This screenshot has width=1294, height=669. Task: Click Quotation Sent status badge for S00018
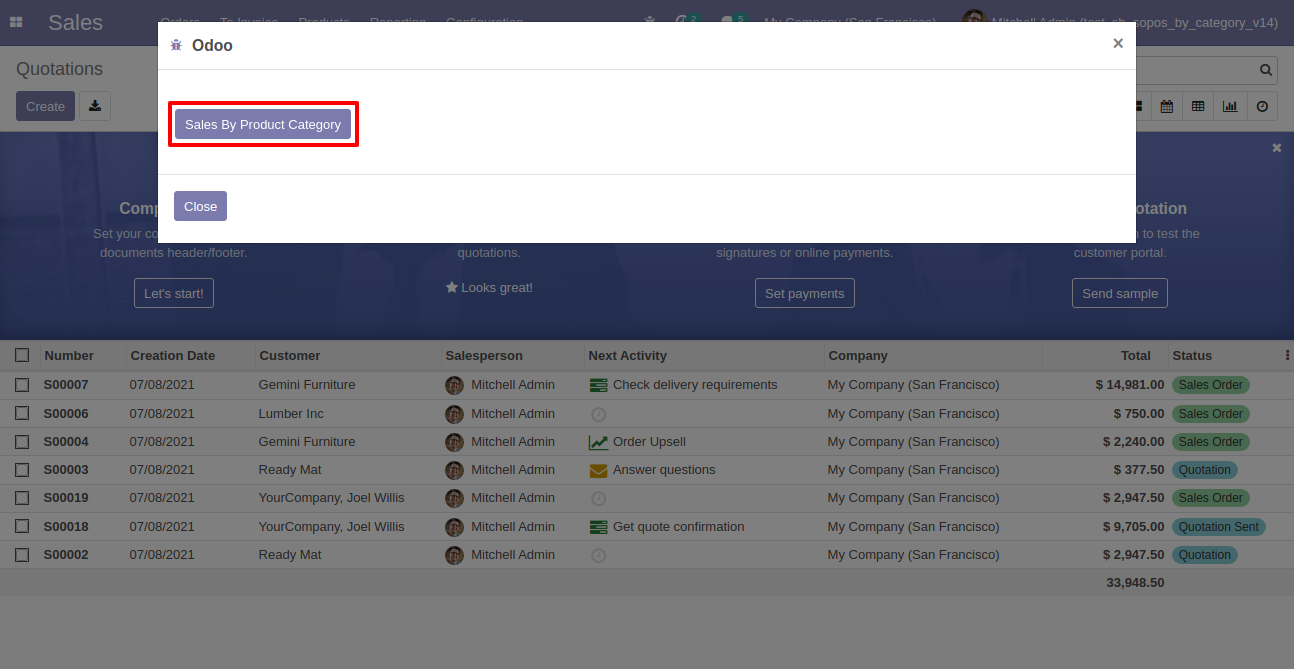[1218, 527]
